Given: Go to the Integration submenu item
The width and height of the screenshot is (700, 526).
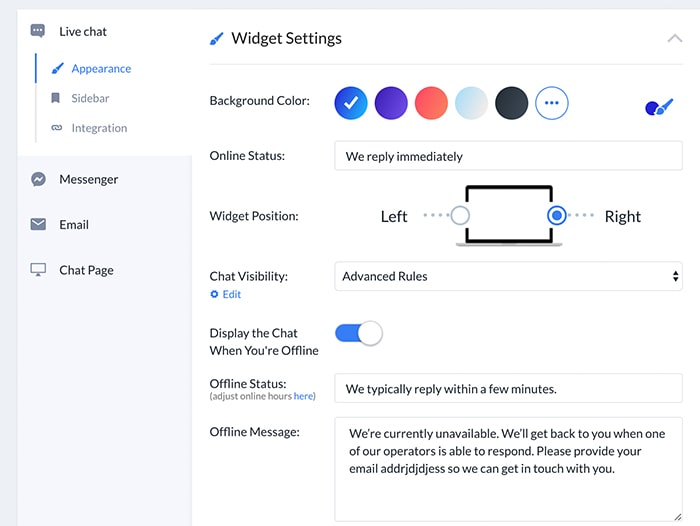Looking at the screenshot, I should 99,128.
